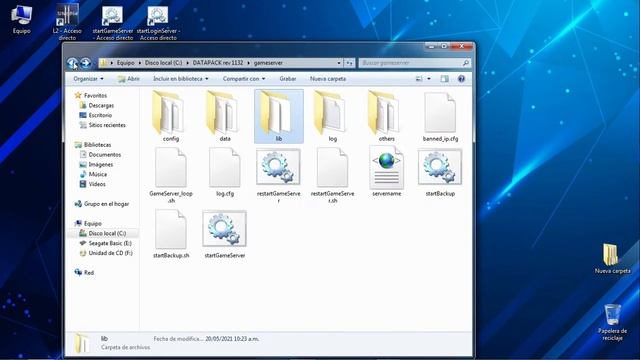
Task: Click the refresh address bar button
Action: [349, 63]
